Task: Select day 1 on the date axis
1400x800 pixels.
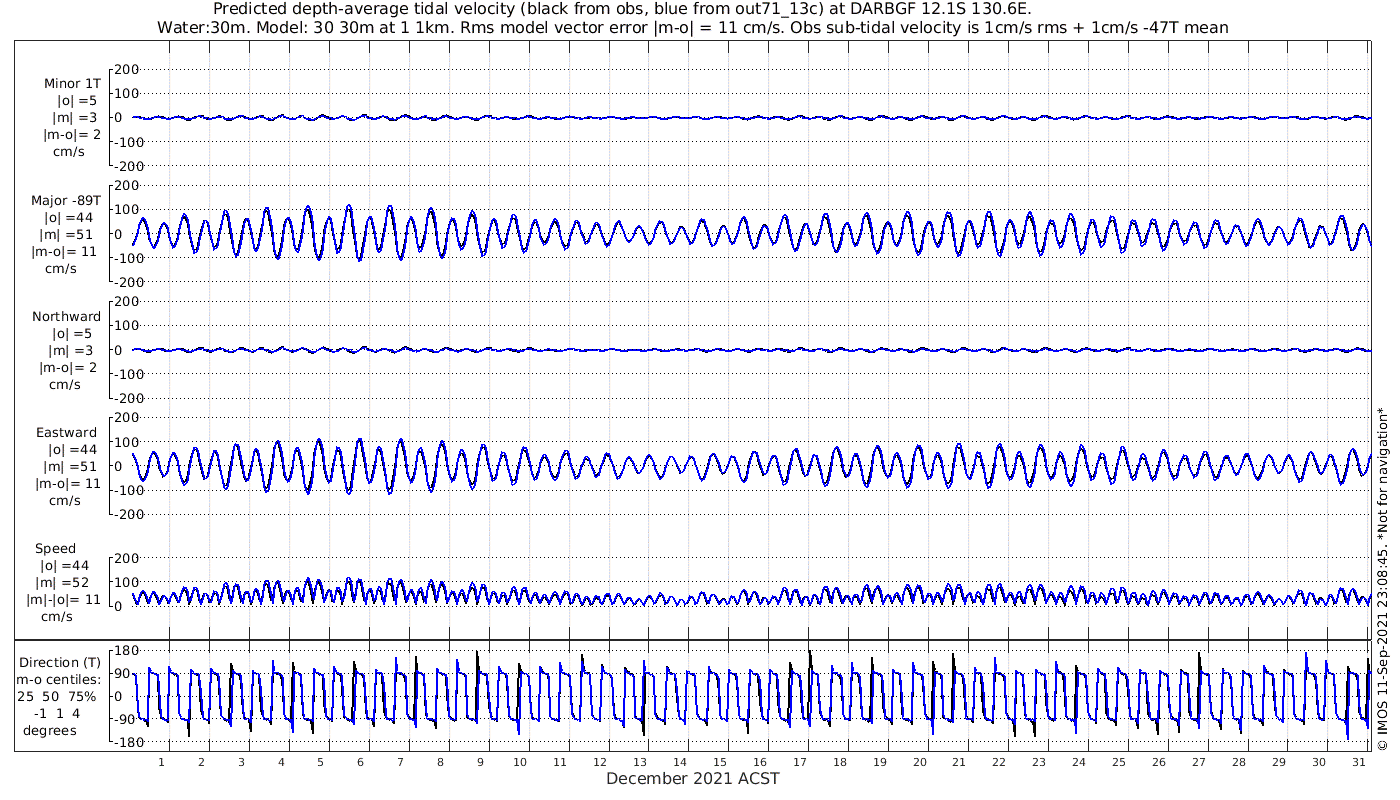Action: pyautogui.click(x=161, y=762)
